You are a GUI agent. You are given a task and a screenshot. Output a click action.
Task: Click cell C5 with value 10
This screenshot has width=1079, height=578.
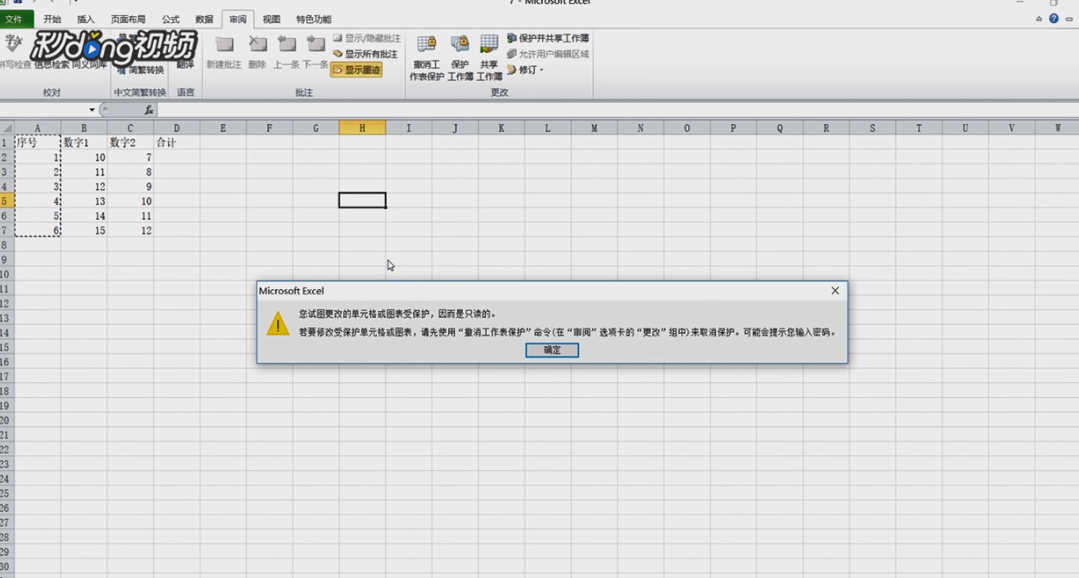130,201
